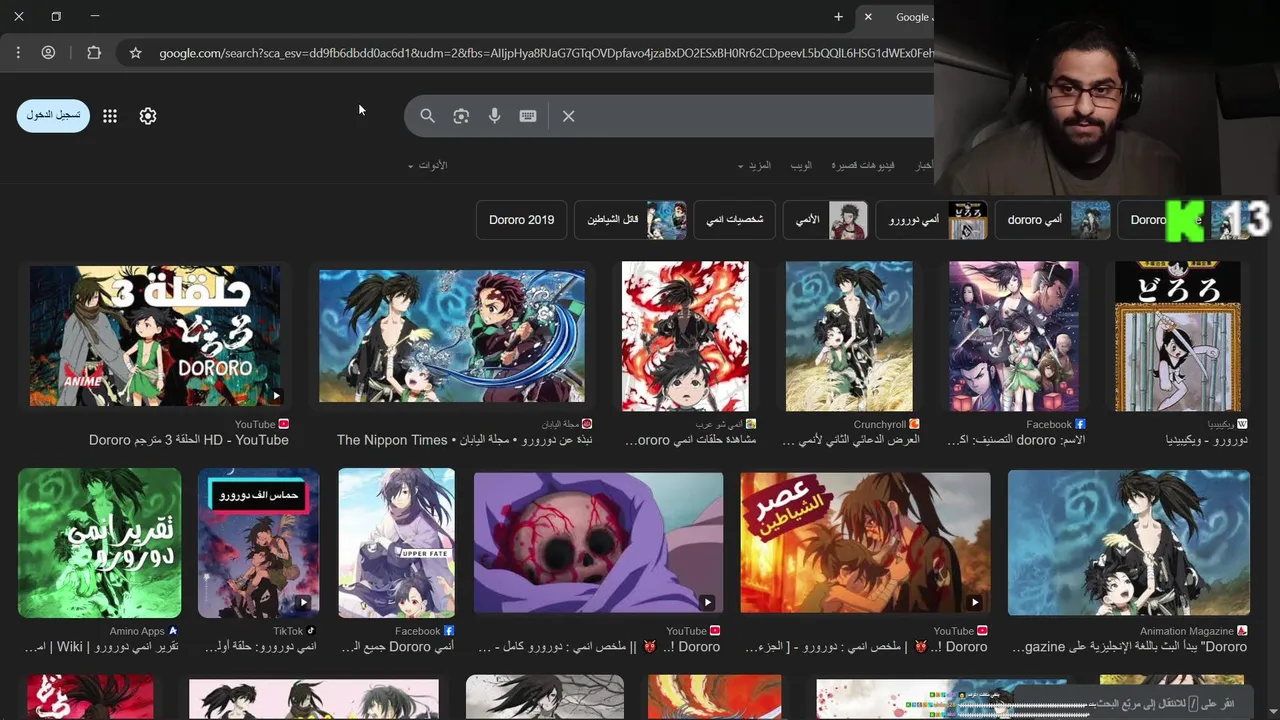Select the قاتل الشياطين suggestion chip
Viewport: 1280px width, 720px height.
[630, 220]
